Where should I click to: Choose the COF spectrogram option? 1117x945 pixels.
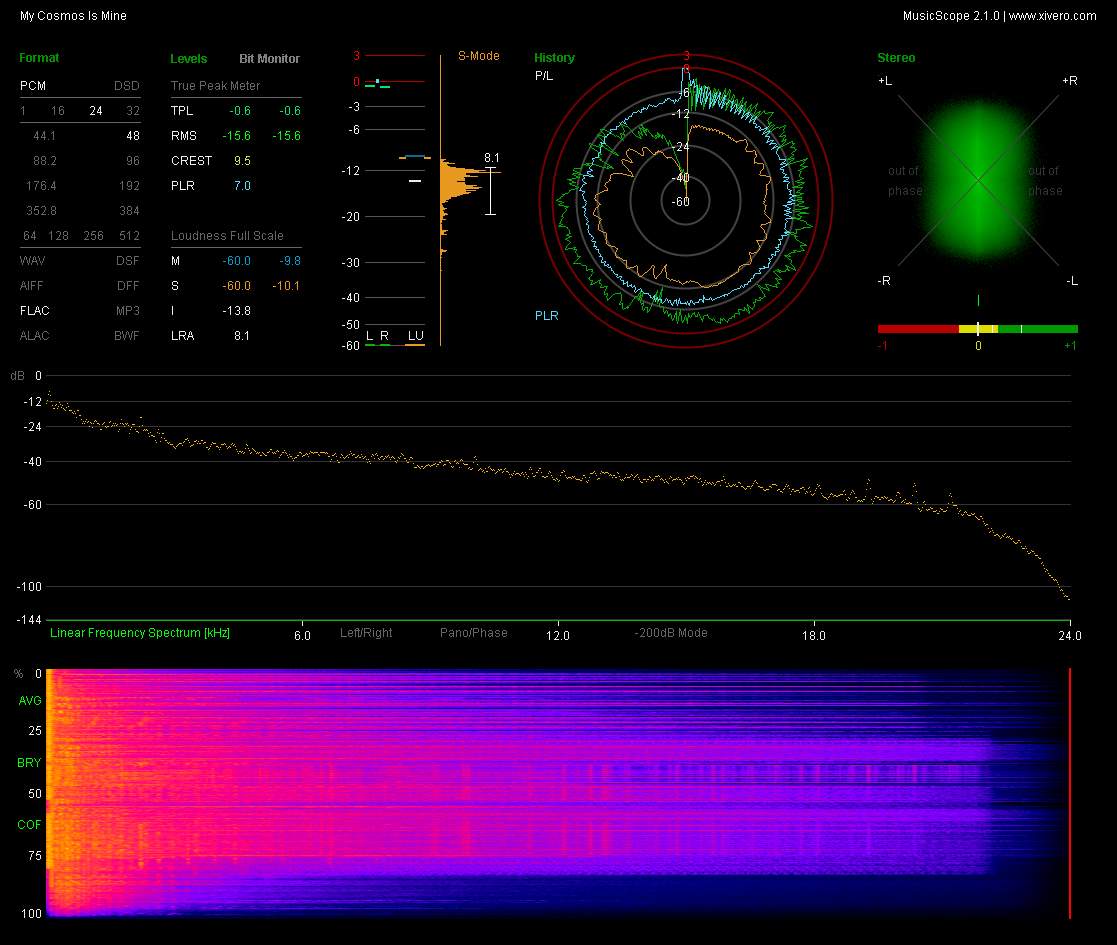[30, 825]
